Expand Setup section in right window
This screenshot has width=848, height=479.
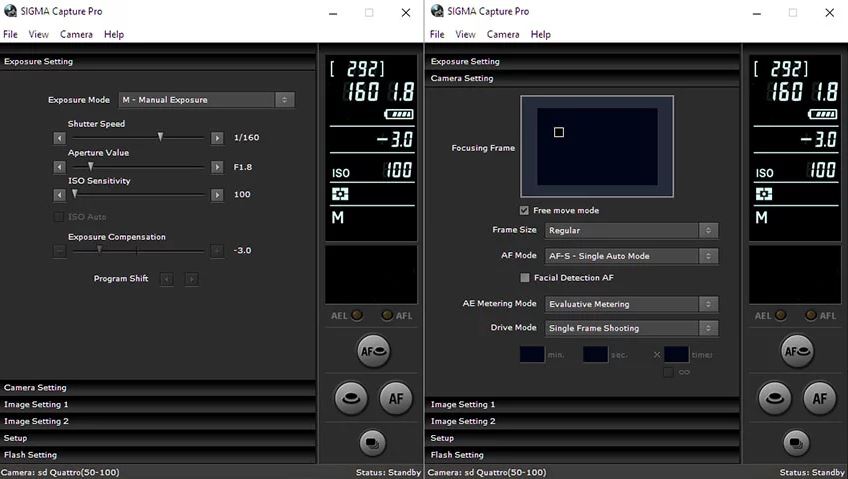click(583, 438)
